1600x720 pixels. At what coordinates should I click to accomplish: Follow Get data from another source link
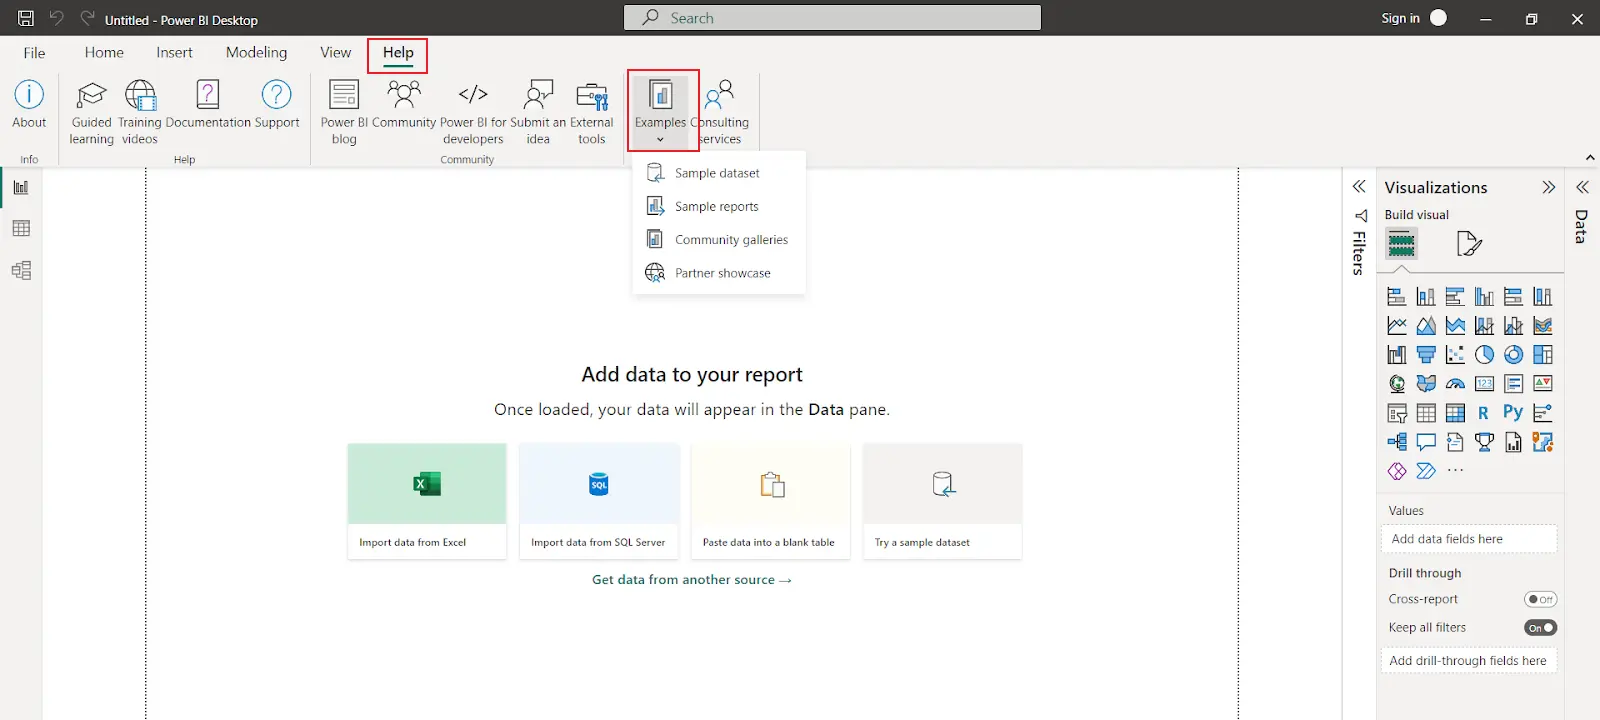[691, 580]
